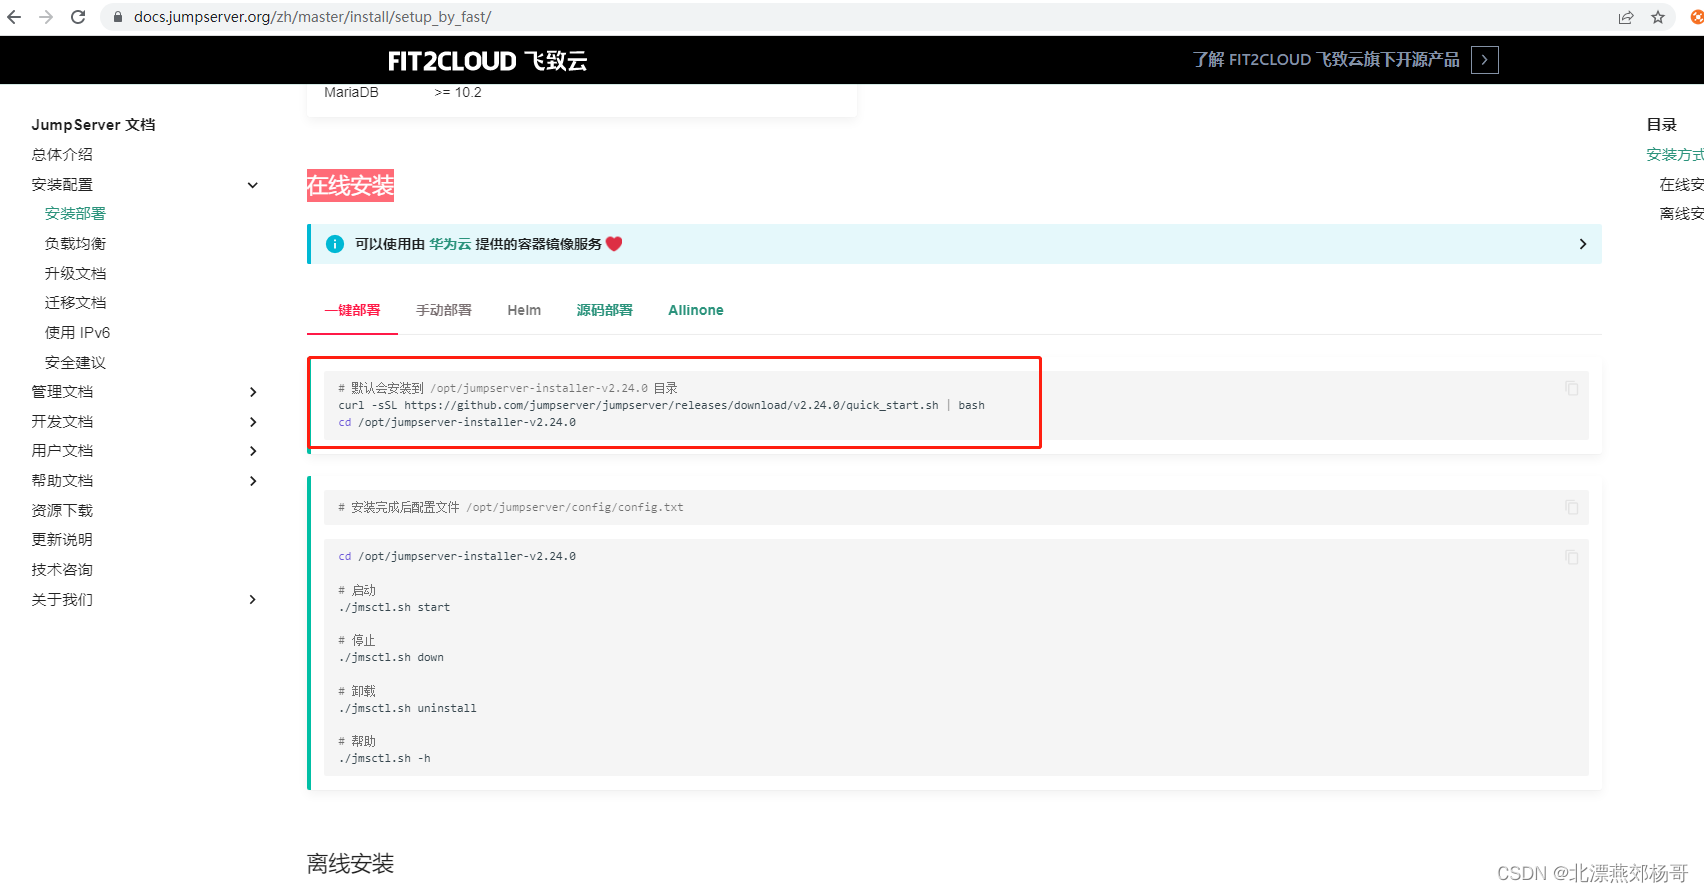The height and width of the screenshot is (893, 1704).
Task: Click the ./jmsctl.sh -h command
Action: [x=384, y=758]
